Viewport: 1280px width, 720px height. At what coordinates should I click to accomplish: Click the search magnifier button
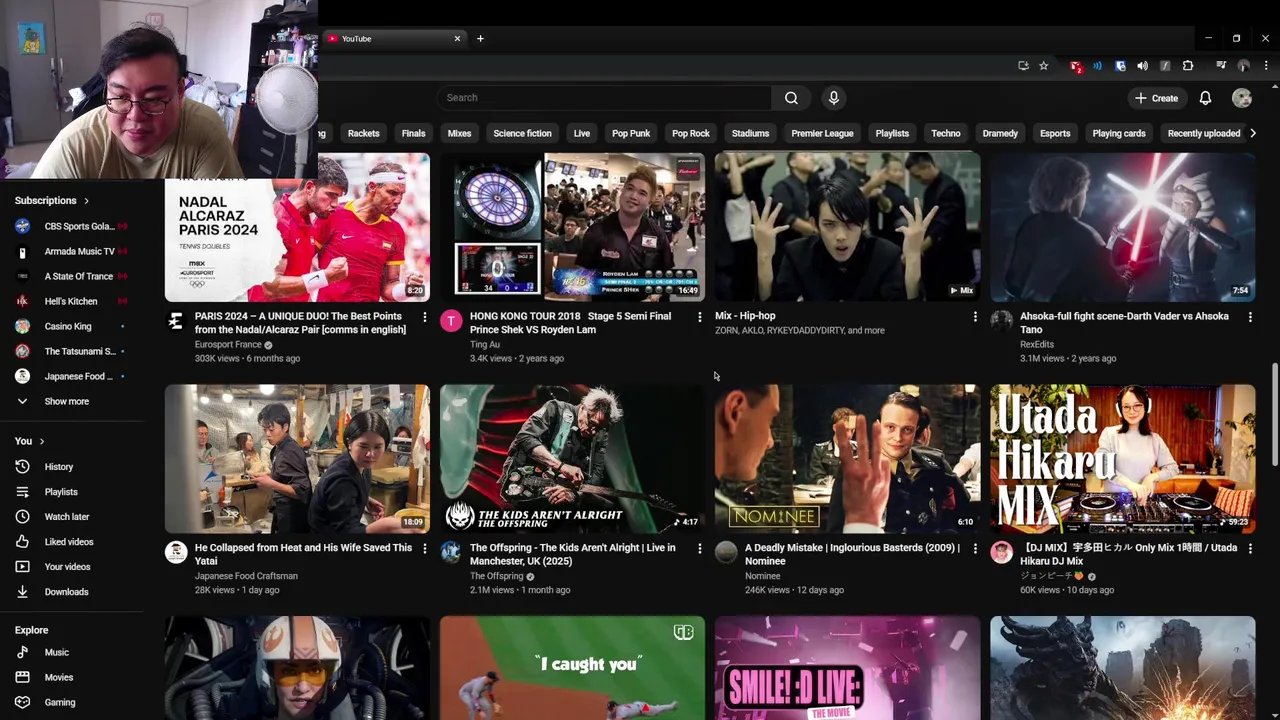pyautogui.click(x=791, y=98)
